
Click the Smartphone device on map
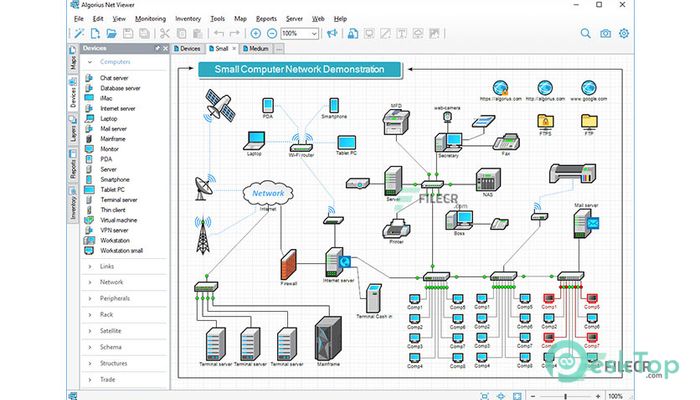click(334, 106)
